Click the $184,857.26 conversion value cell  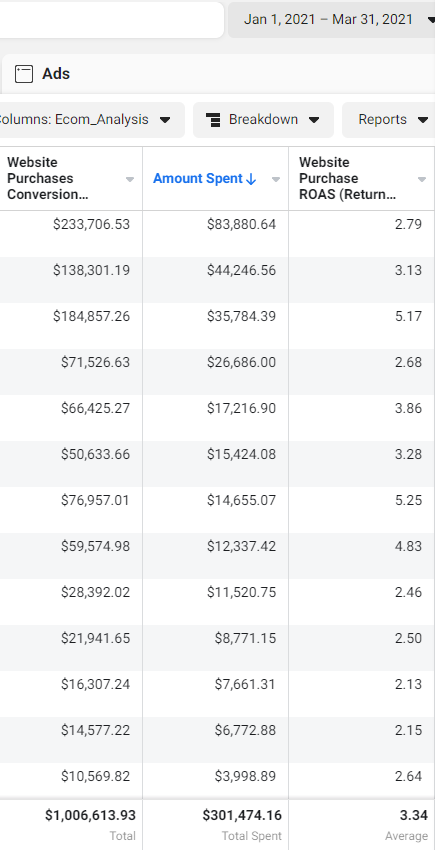point(91,317)
